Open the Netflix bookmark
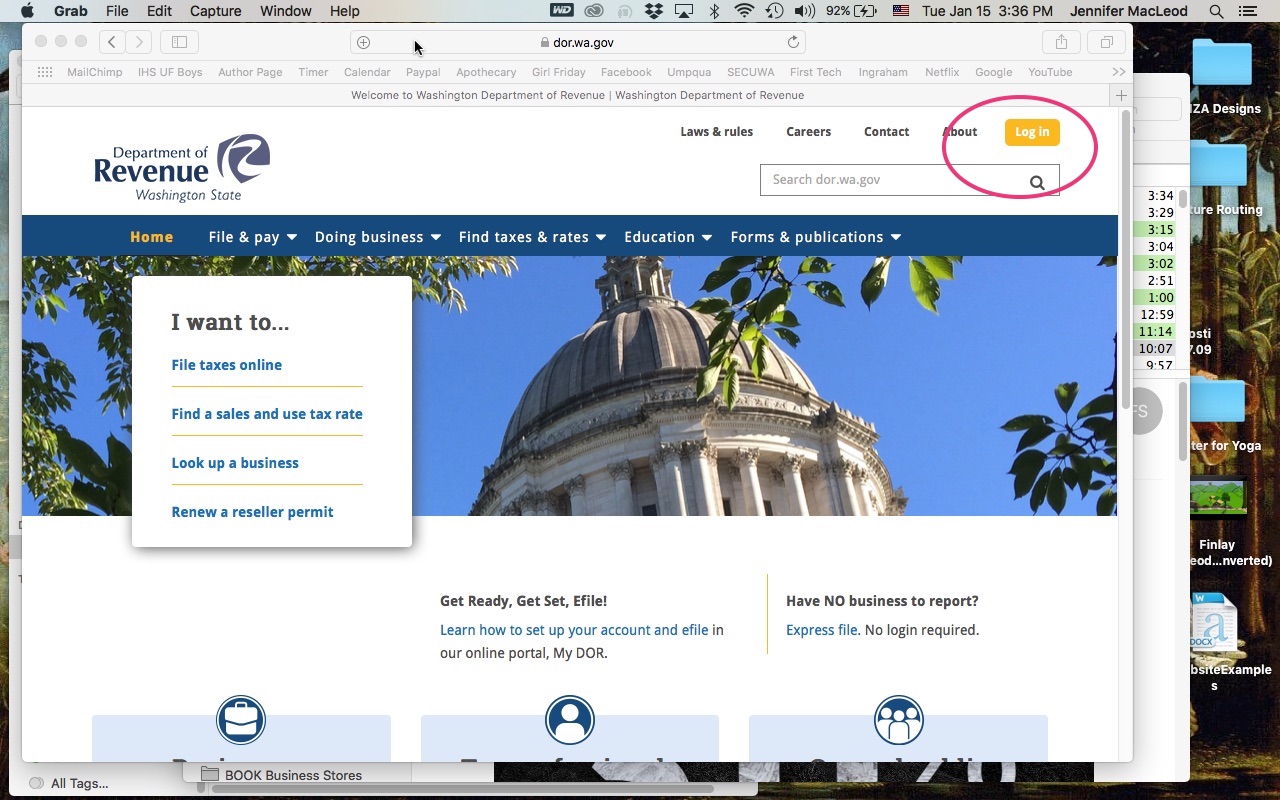 (x=942, y=72)
